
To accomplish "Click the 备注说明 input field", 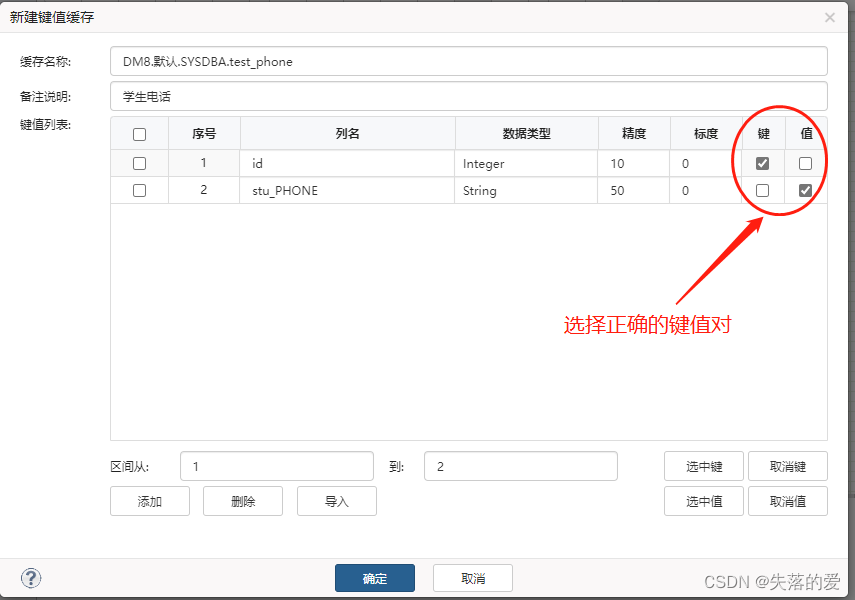I will pos(469,97).
